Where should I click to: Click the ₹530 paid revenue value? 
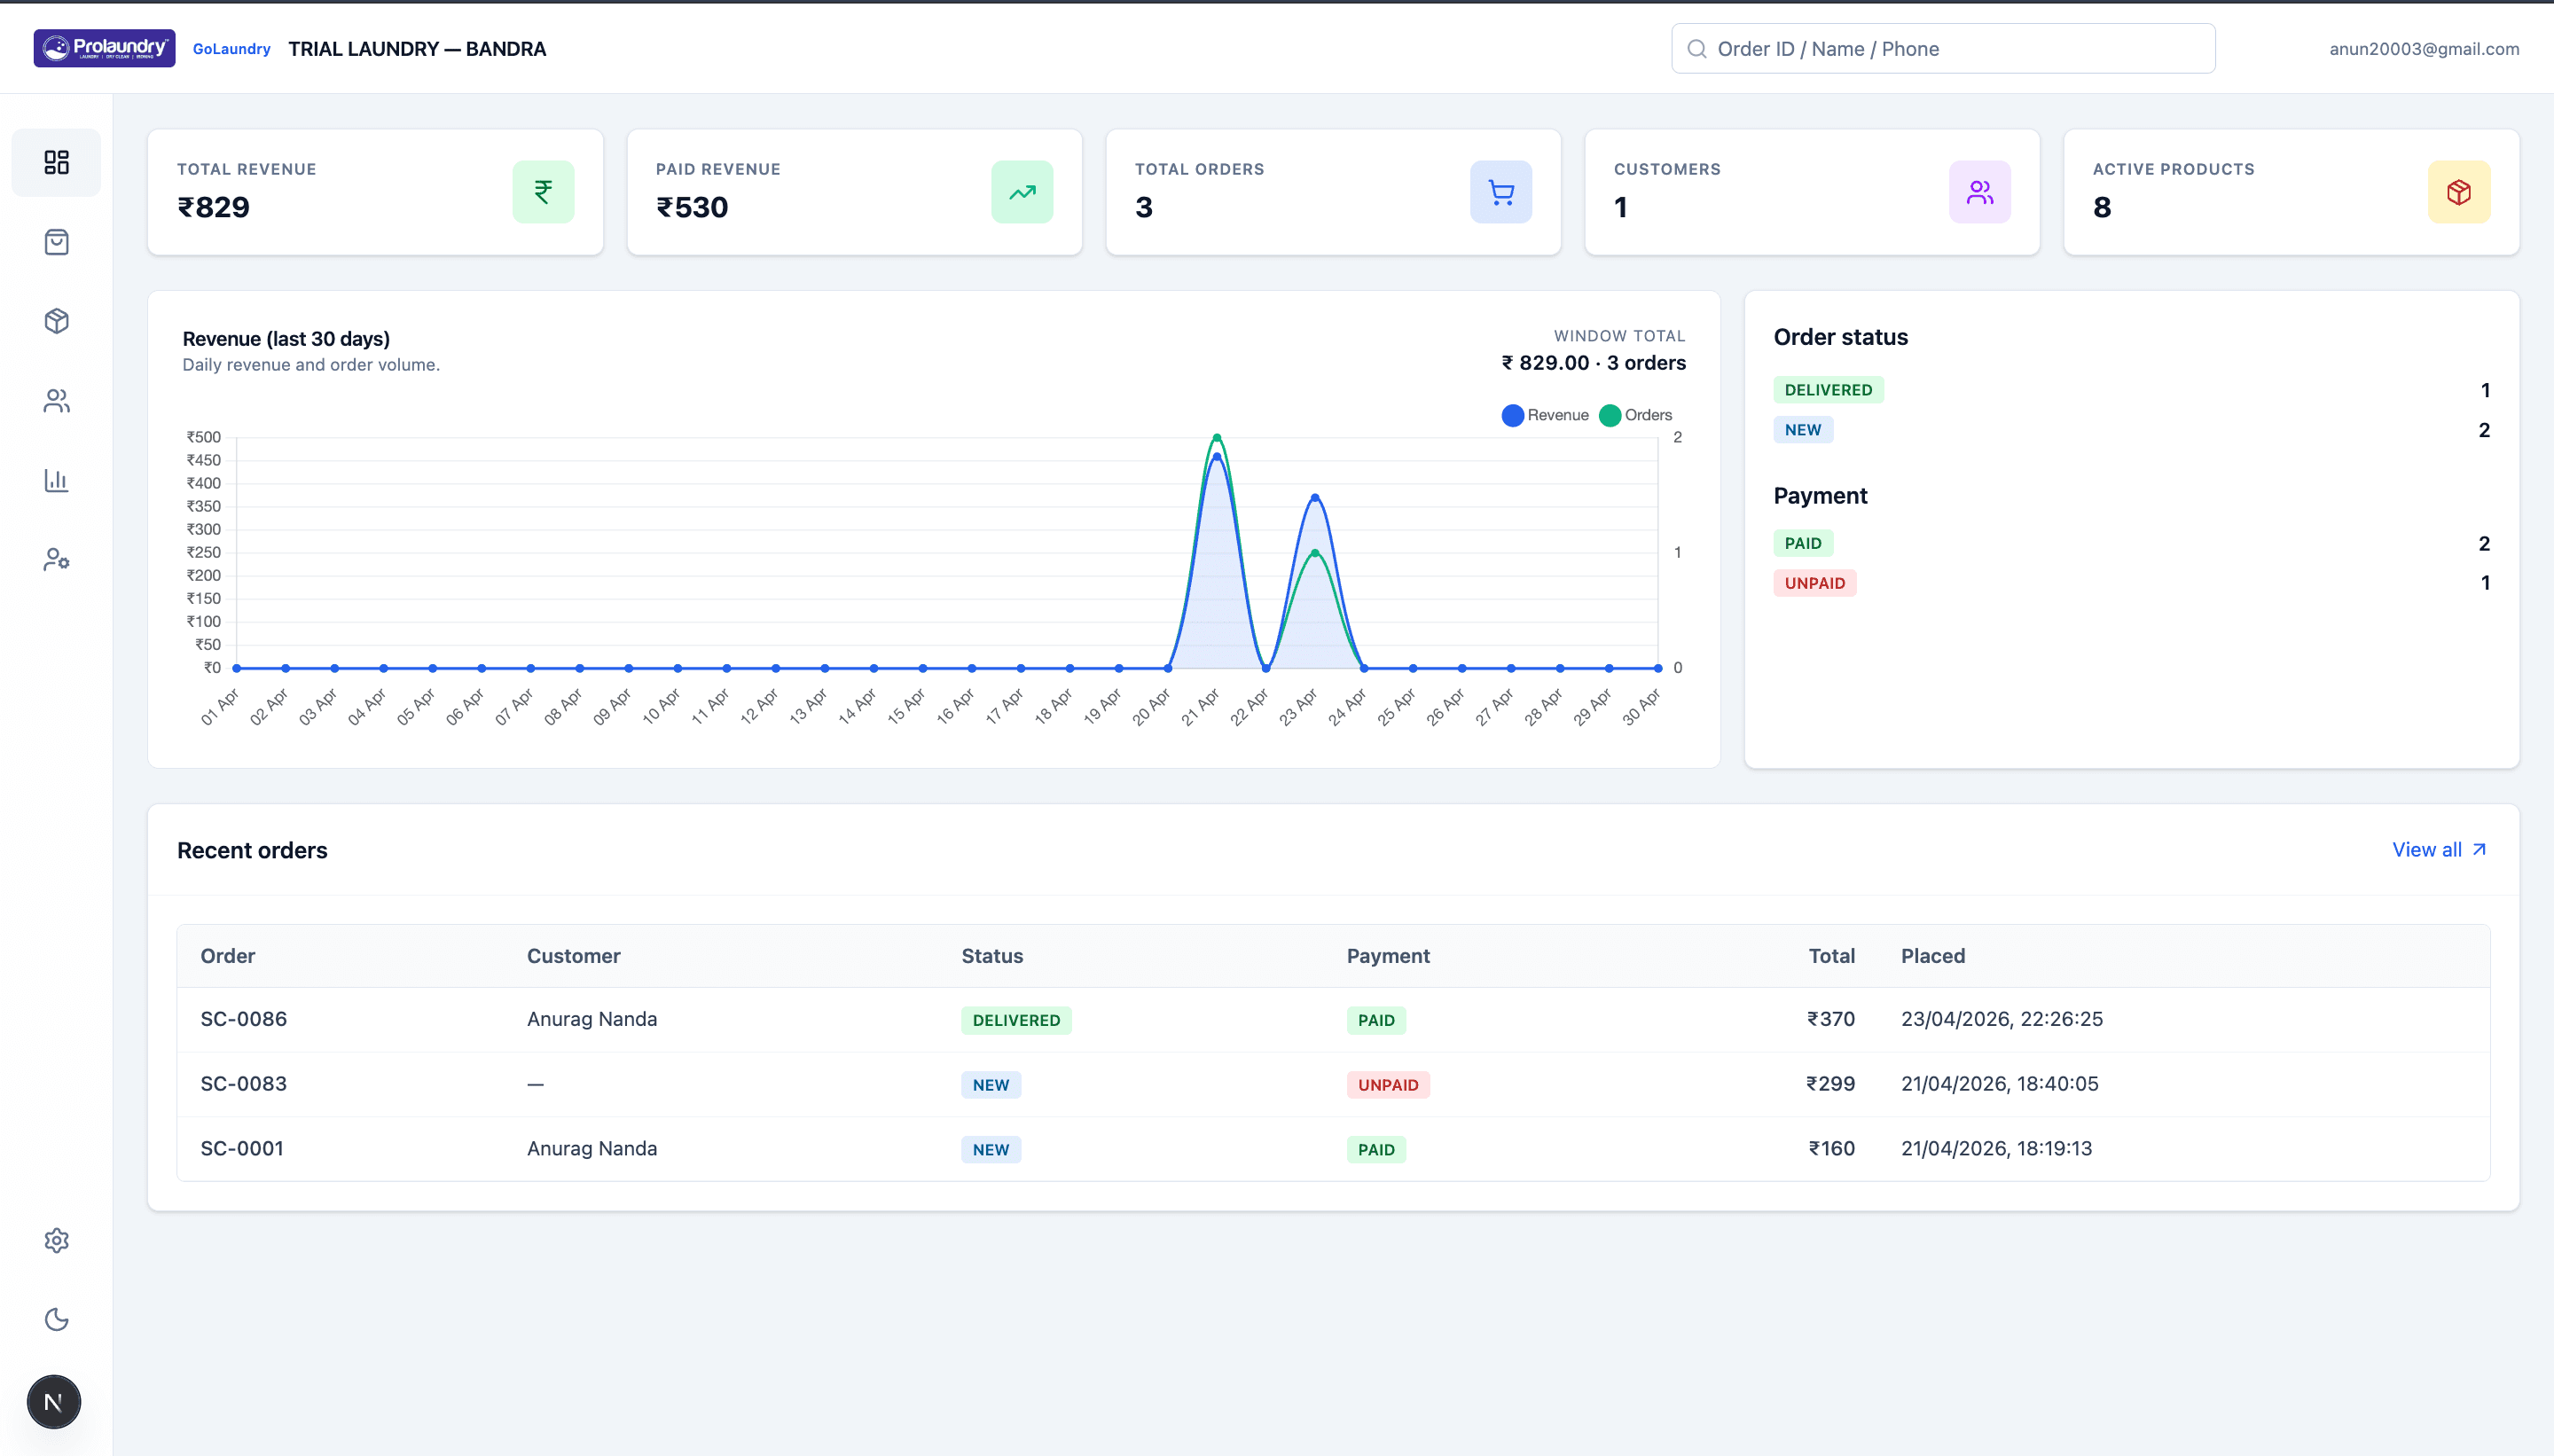(692, 207)
